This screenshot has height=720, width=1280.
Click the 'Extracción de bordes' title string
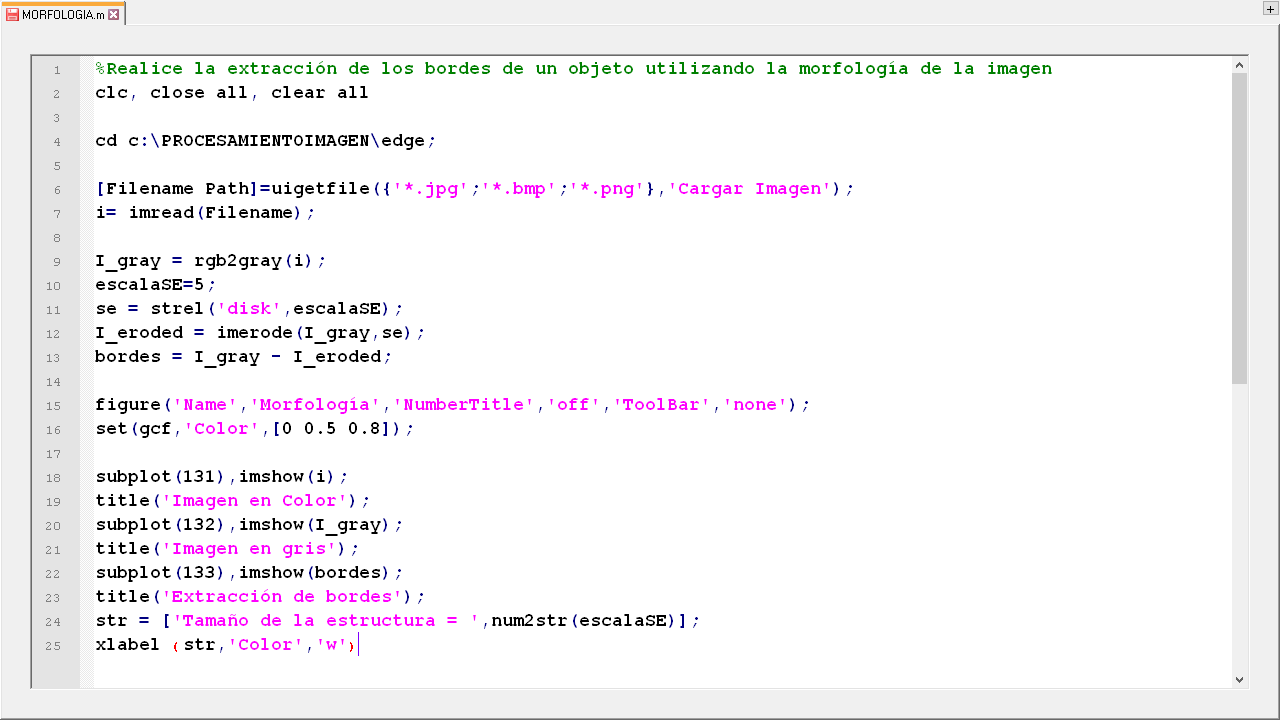pos(287,597)
